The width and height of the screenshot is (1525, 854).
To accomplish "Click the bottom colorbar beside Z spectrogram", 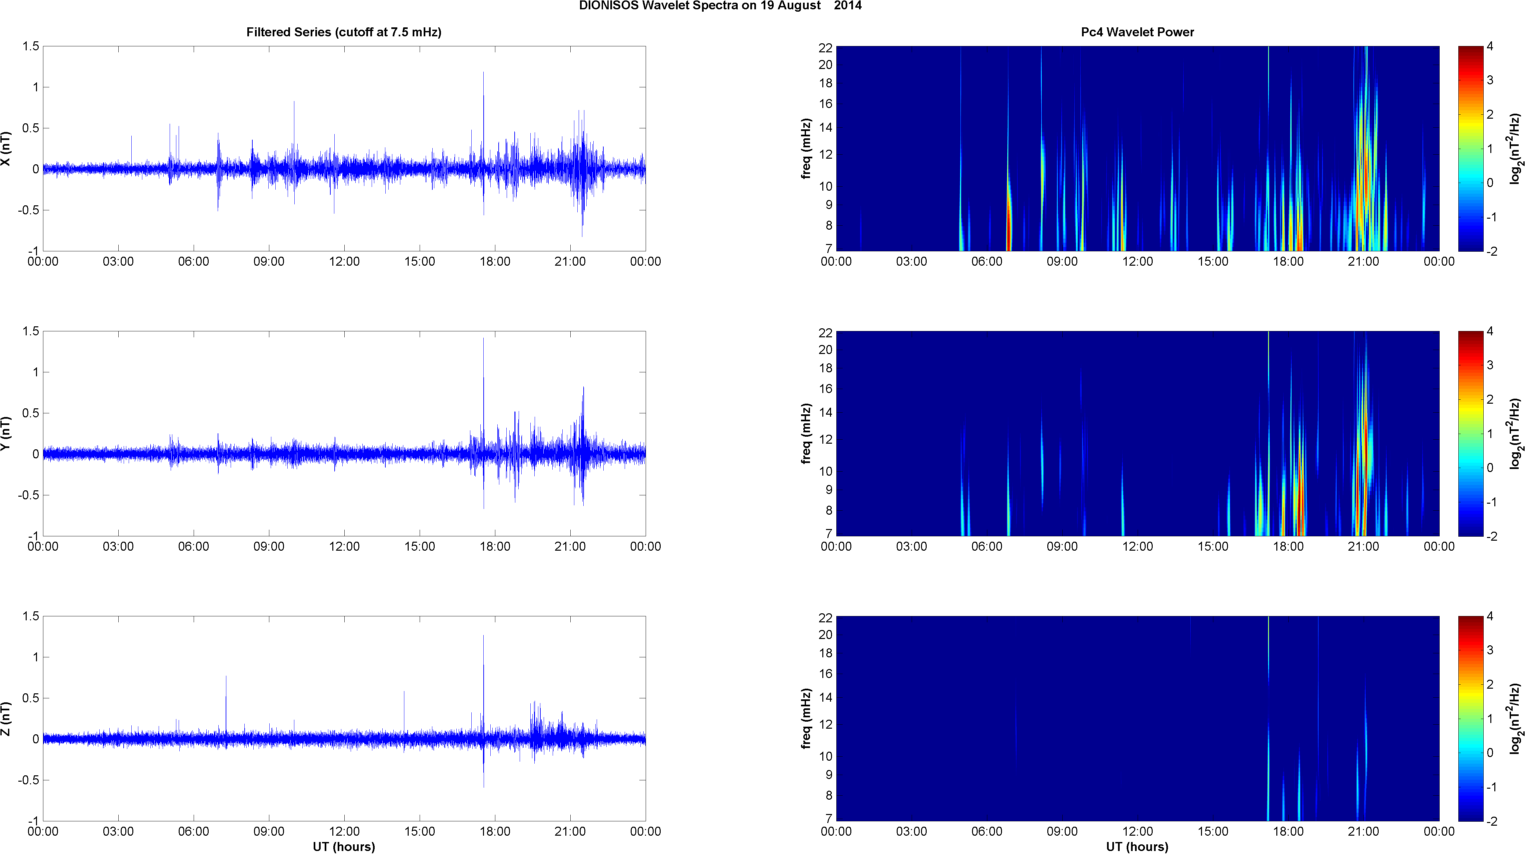I will coord(1470,719).
